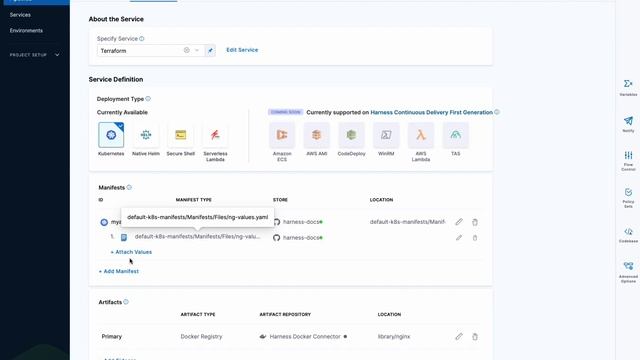Open info about First Generation support
Screen dimensions: 640x360
pyautogui.click(x=497, y=112)
